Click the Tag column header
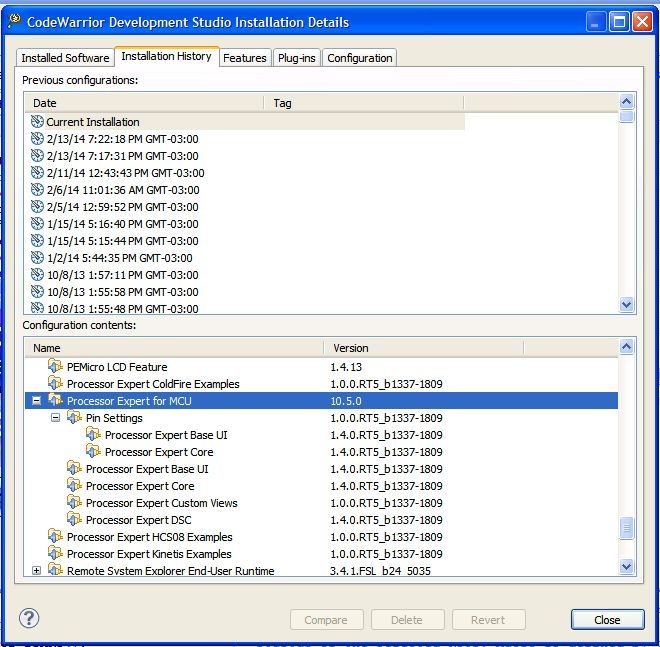Image resolution: width=660 pixels, height=647 pixels. click(364, 103)
